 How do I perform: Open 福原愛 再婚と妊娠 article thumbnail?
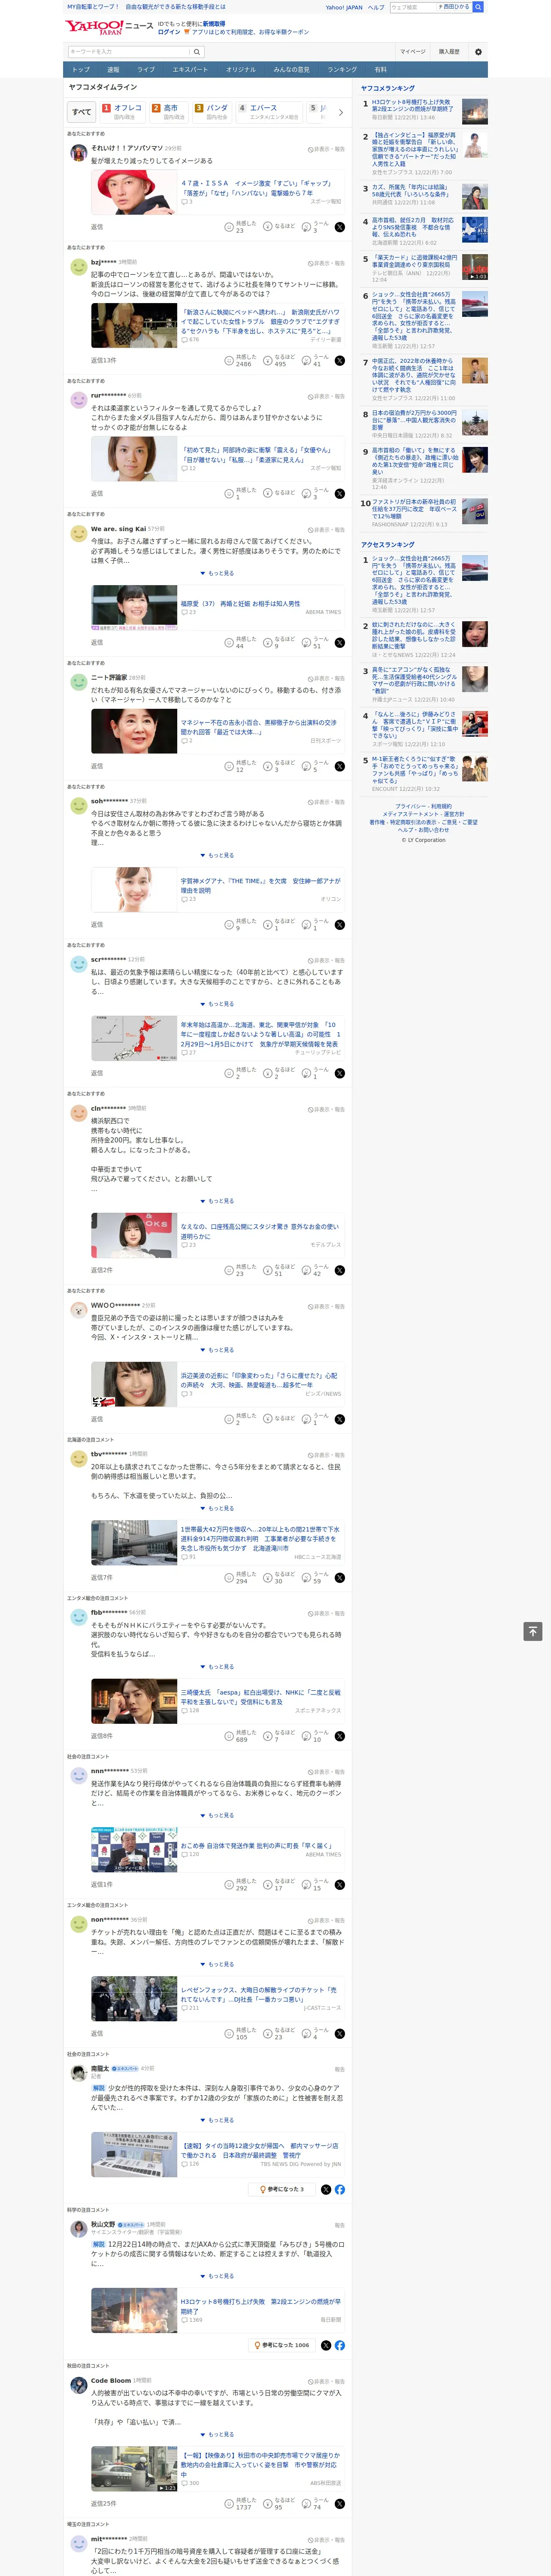[134, 608]
